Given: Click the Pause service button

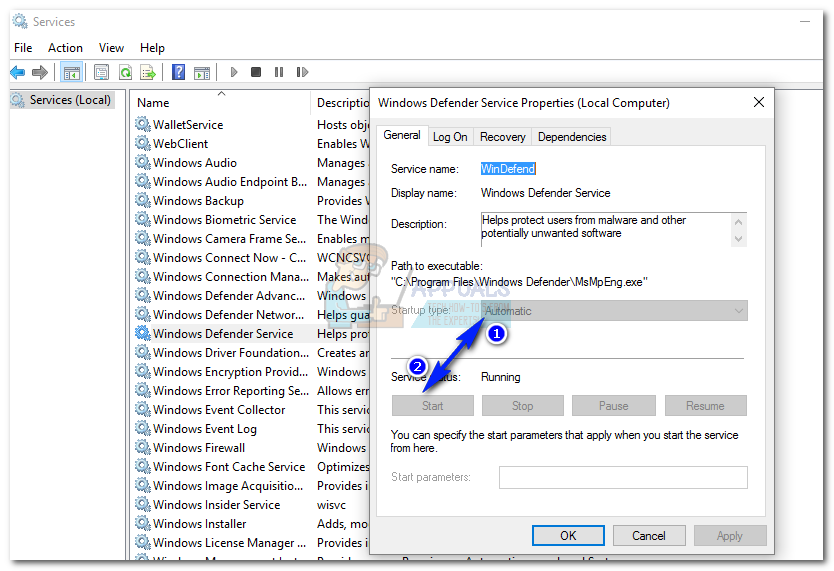Looking at the screenshot, I should (613, 406).
